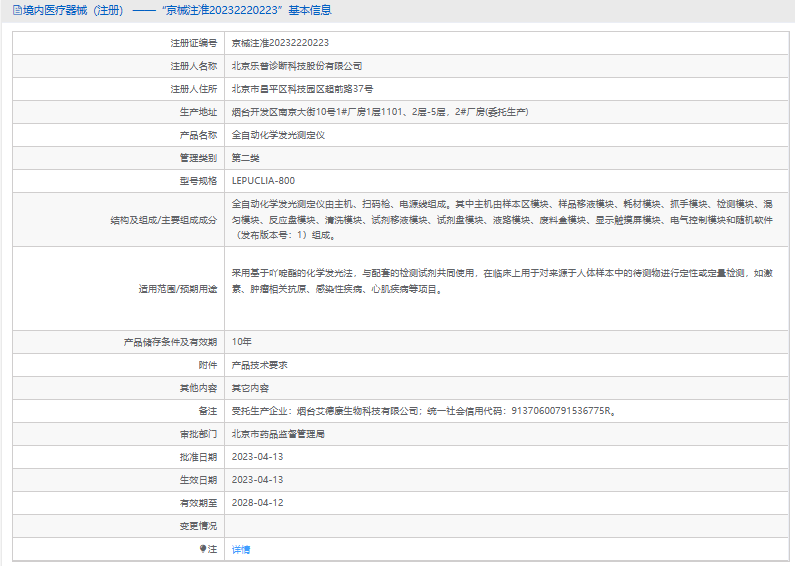This screenshot has width=795, height=566.
Task: Click the 产品储存条件及有效期 label
Action: pos(170,342)
